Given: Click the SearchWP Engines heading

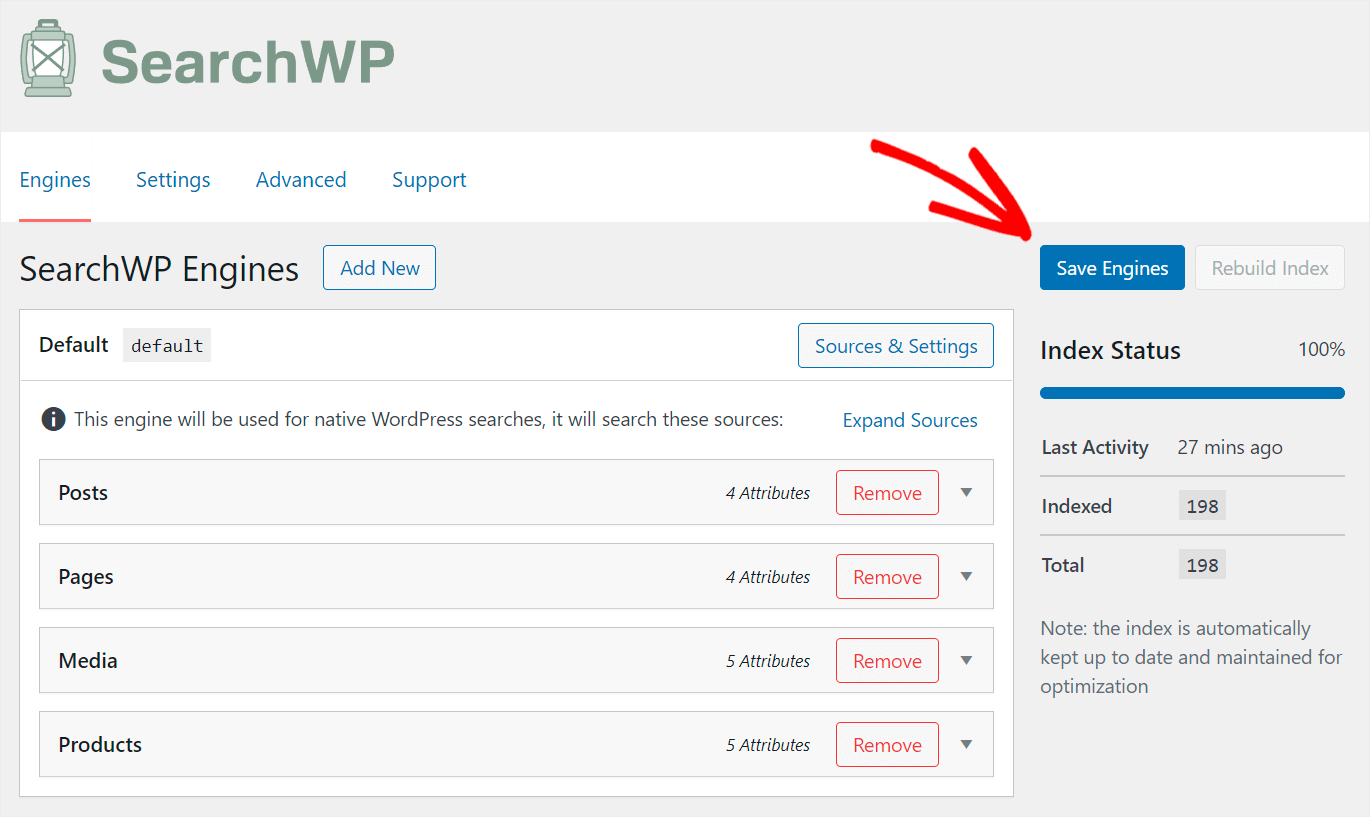Looking at the screenshot, I should (159, 269).
